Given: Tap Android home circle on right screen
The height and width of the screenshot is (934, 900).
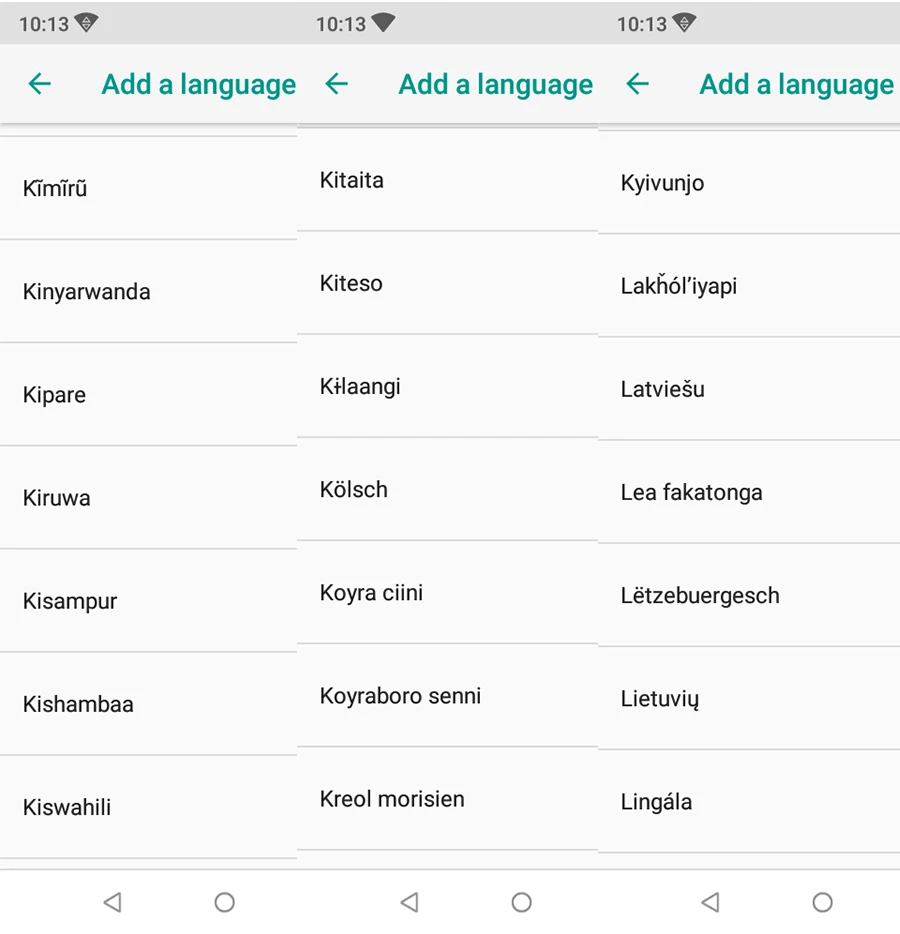Looking at the screenshot, I should click(x=822, y=902).
